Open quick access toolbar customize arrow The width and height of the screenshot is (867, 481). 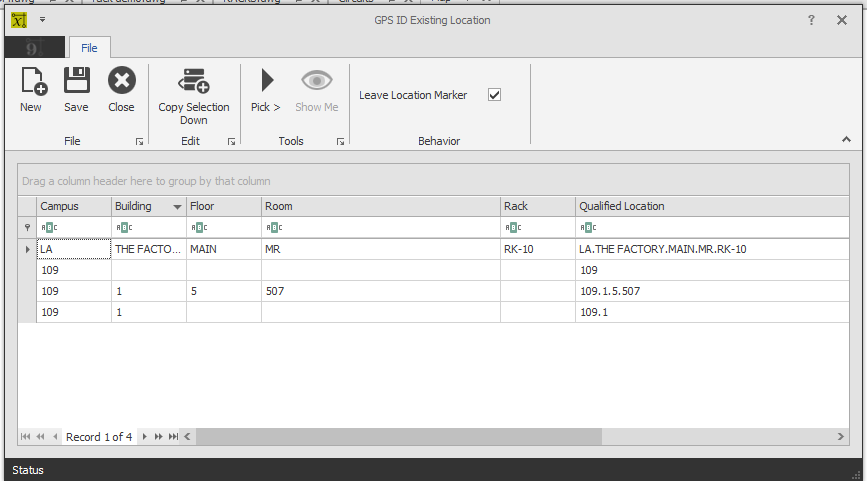(42, 20)
